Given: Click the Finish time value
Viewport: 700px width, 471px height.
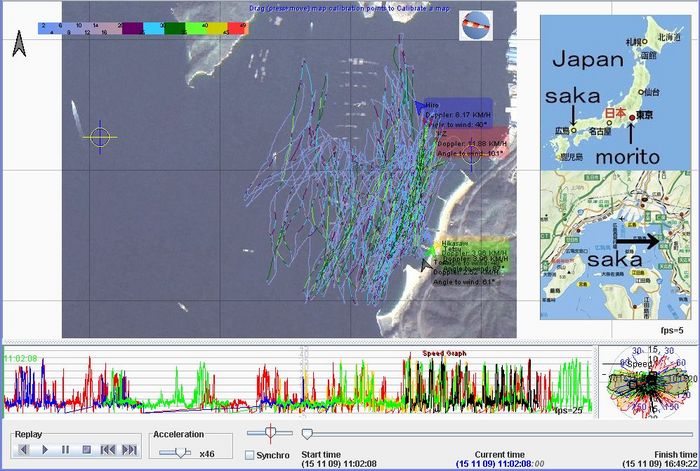Looking at the screenshot, I should [659, 464].
